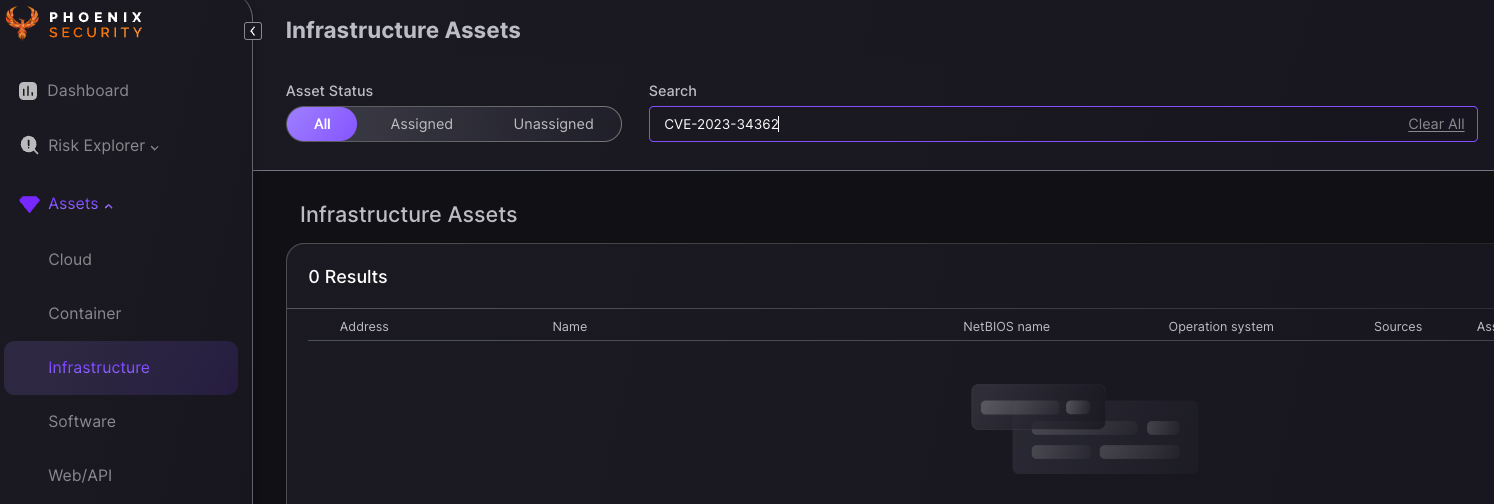Screen dimensions: 1494x504
Task: Open the Software assets page
Action: pos(82,421)
